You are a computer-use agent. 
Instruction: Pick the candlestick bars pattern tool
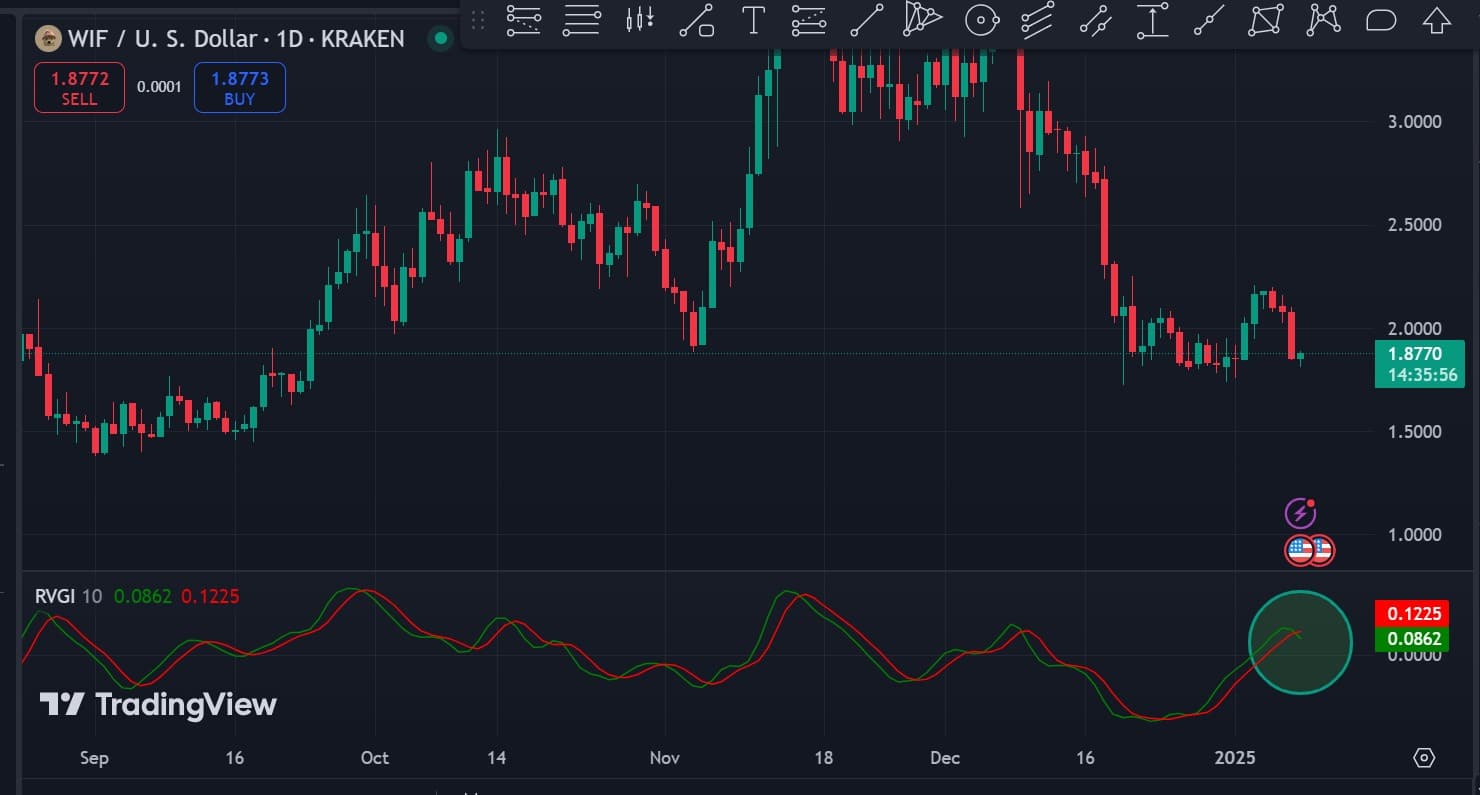coord(639,19)
